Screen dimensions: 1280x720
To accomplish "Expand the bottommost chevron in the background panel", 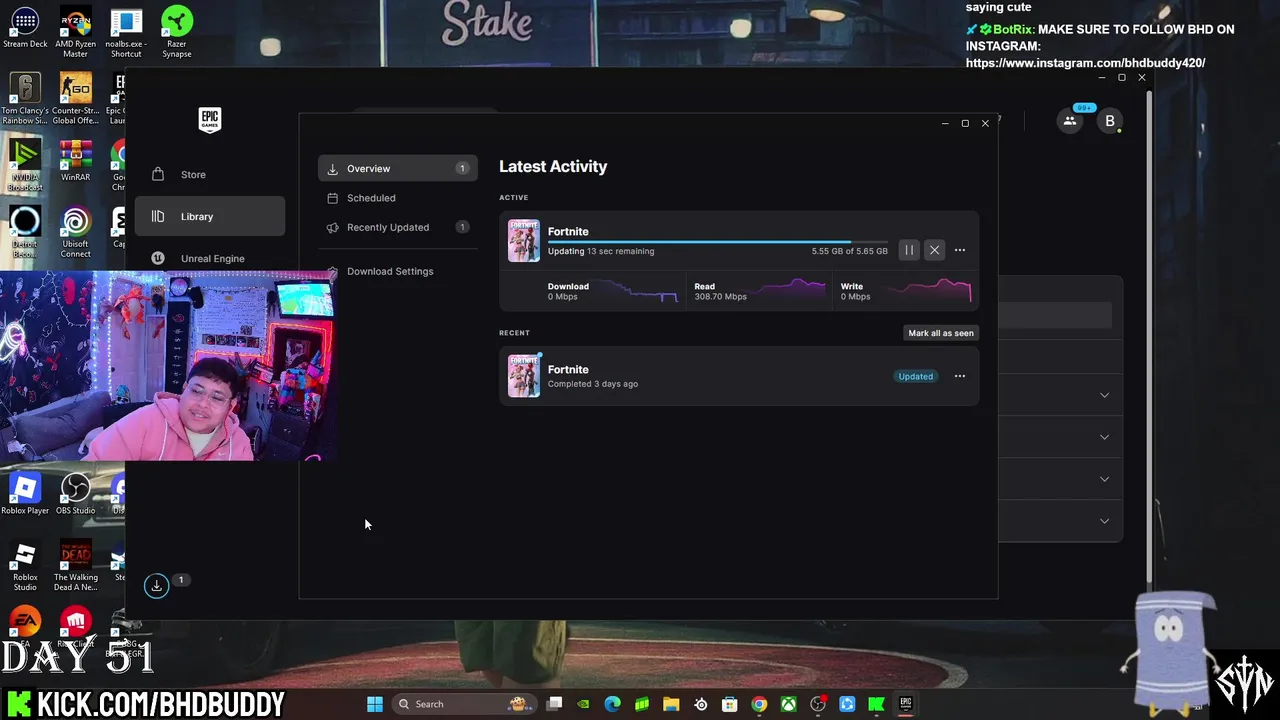I will coord(1104,521).
